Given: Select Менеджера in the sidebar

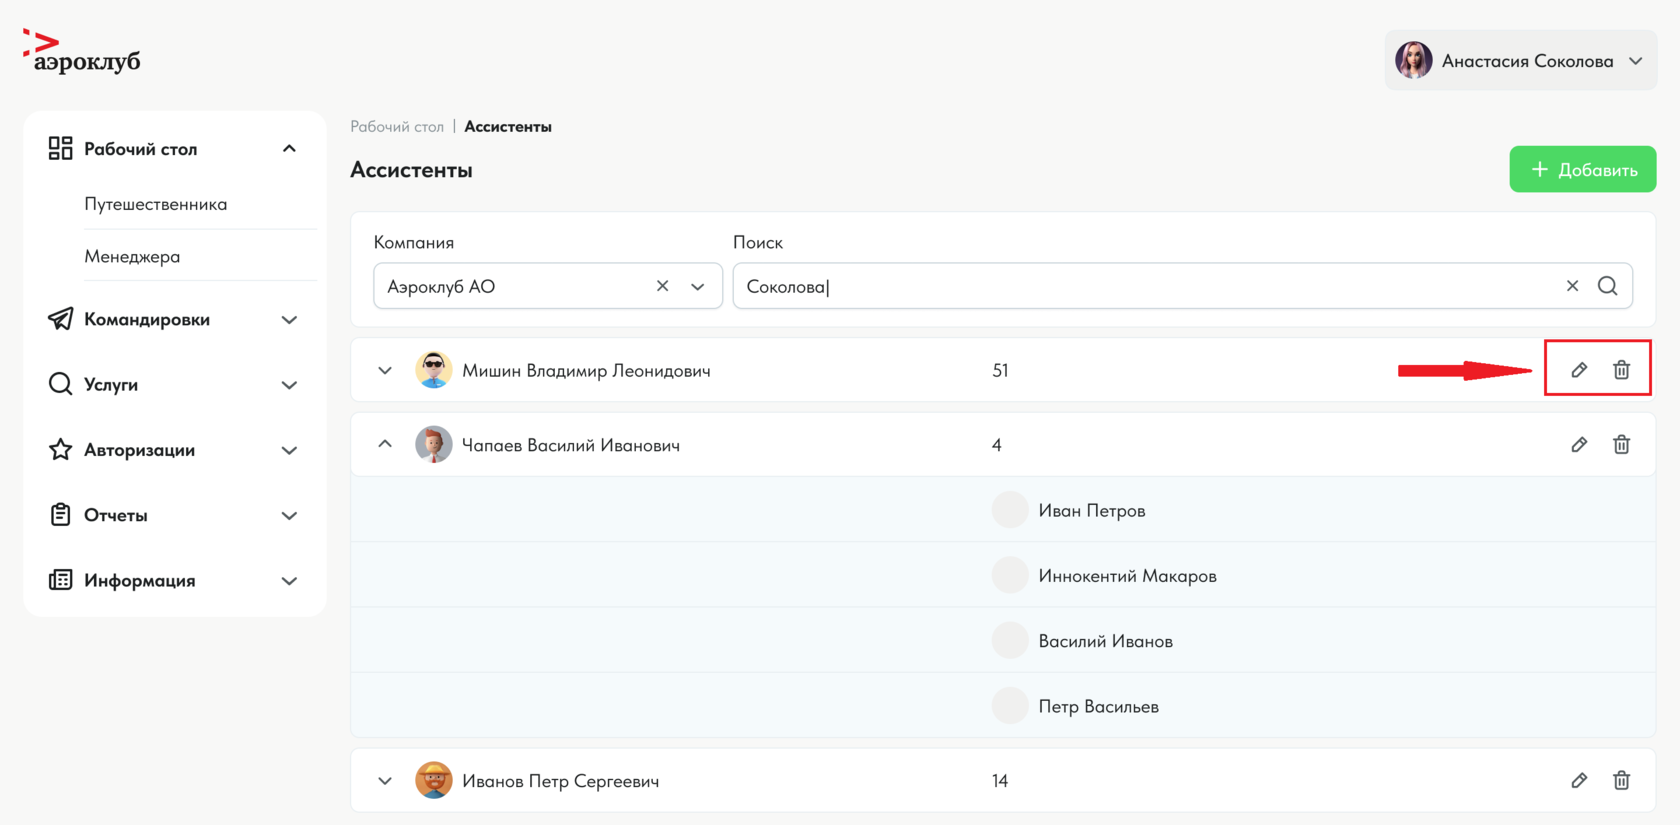Looking at the screenshot, I should point(132,257).
